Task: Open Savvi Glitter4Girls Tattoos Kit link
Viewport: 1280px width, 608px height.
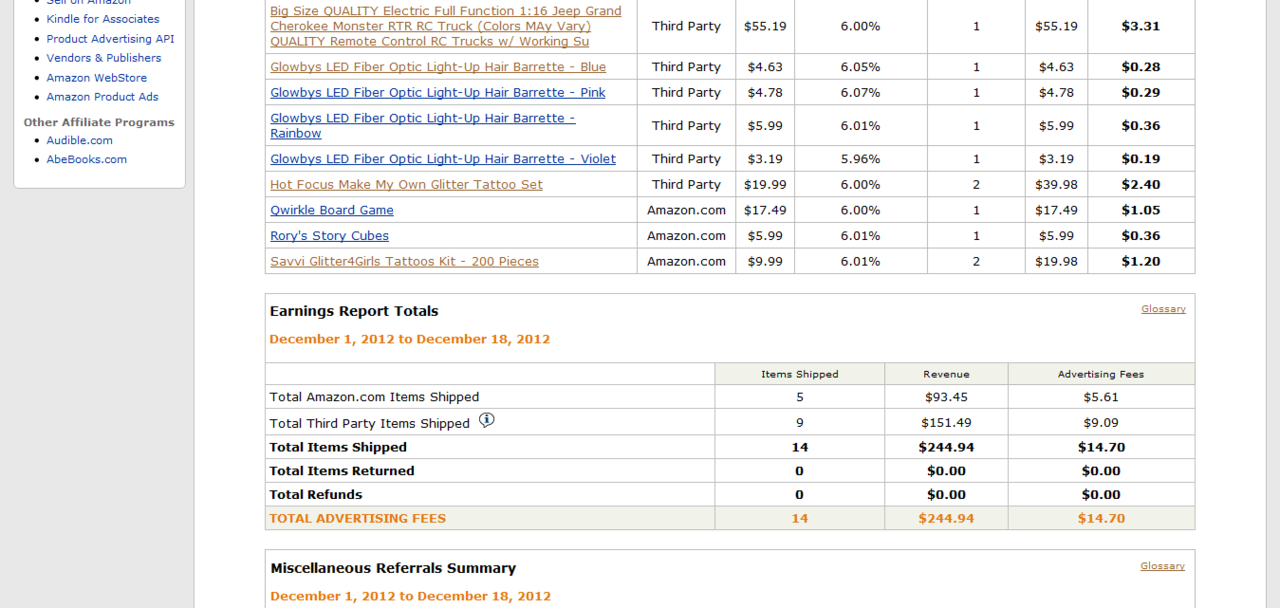Action: 404,262
